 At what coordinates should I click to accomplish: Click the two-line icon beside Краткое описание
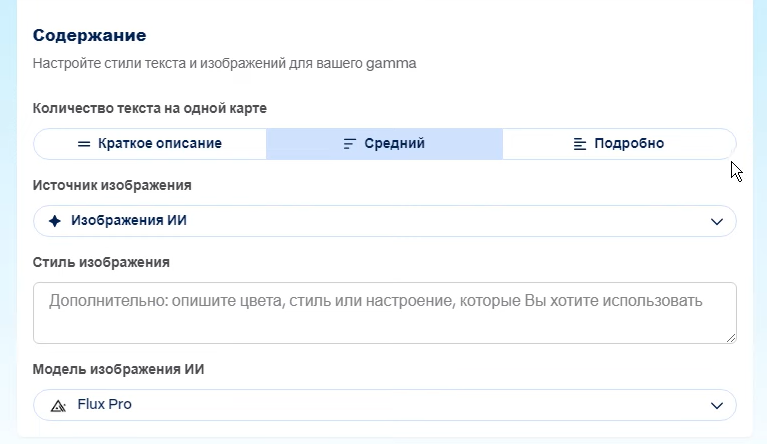[x=84, y=144]
